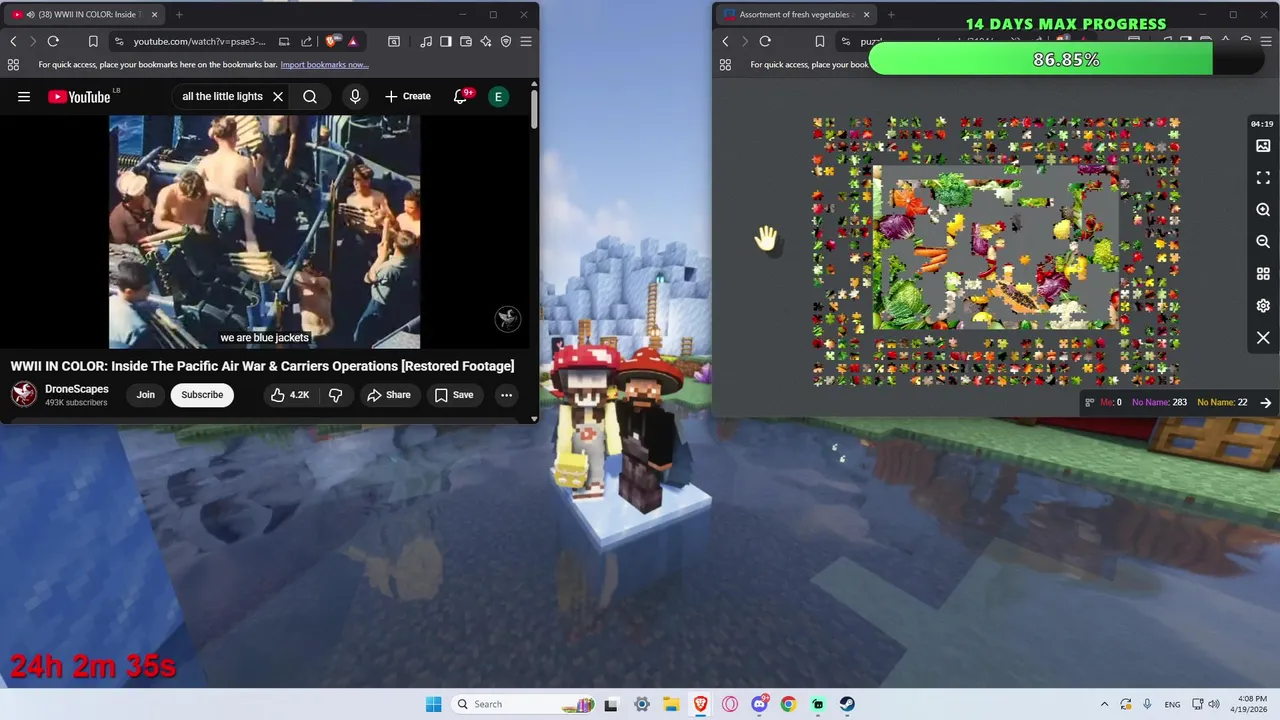The image size is (1280, 720).
Task: Open the DroneScapes channel avatar
Action: 24,394
